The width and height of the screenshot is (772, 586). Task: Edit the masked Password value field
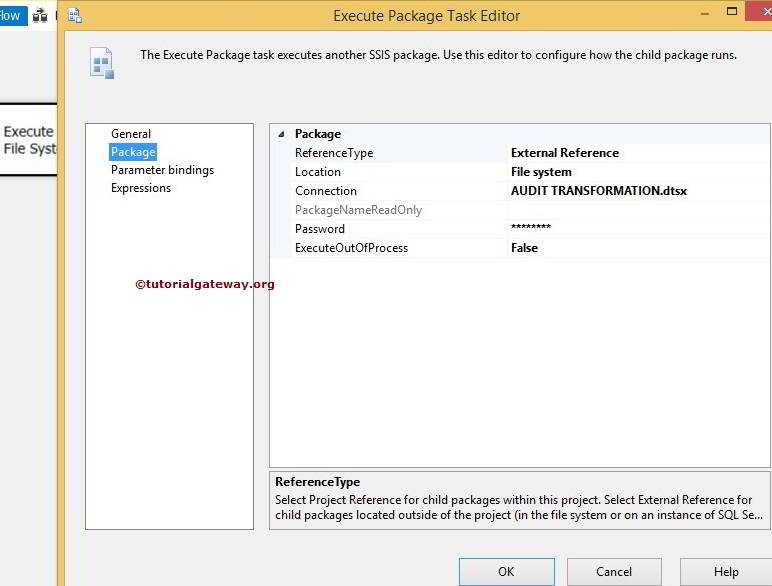[639, 229]
